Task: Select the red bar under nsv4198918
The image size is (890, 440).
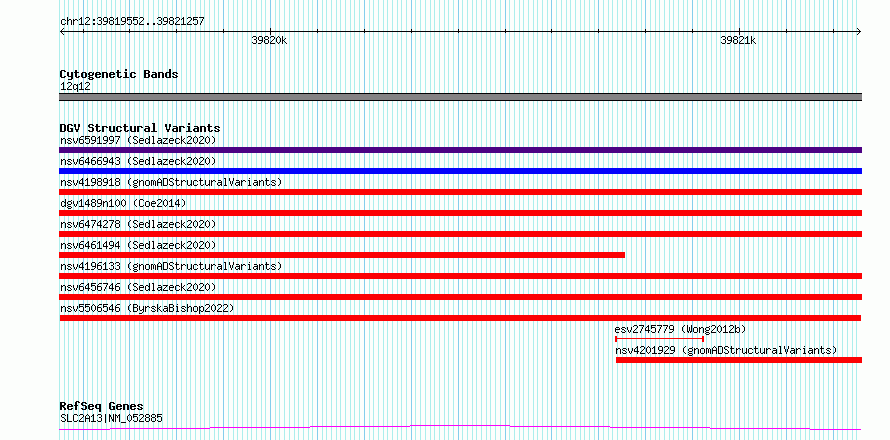Action: click(x=460, y=192)
